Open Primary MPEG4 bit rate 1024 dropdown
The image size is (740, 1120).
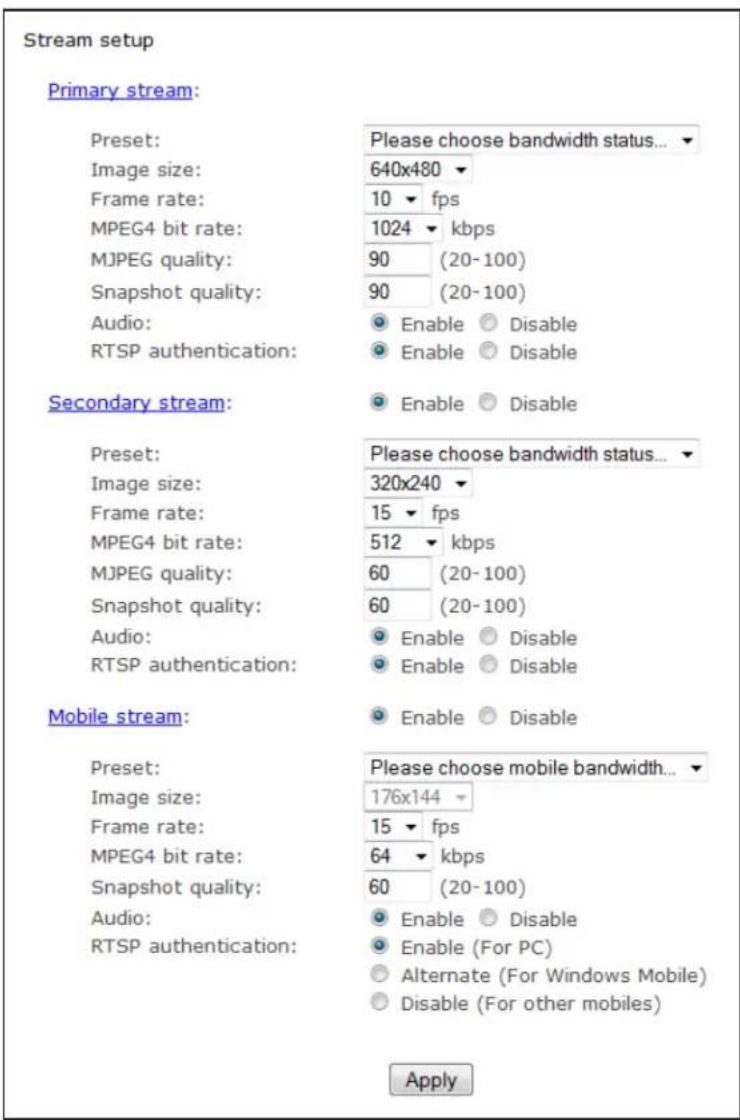[404, 229]
